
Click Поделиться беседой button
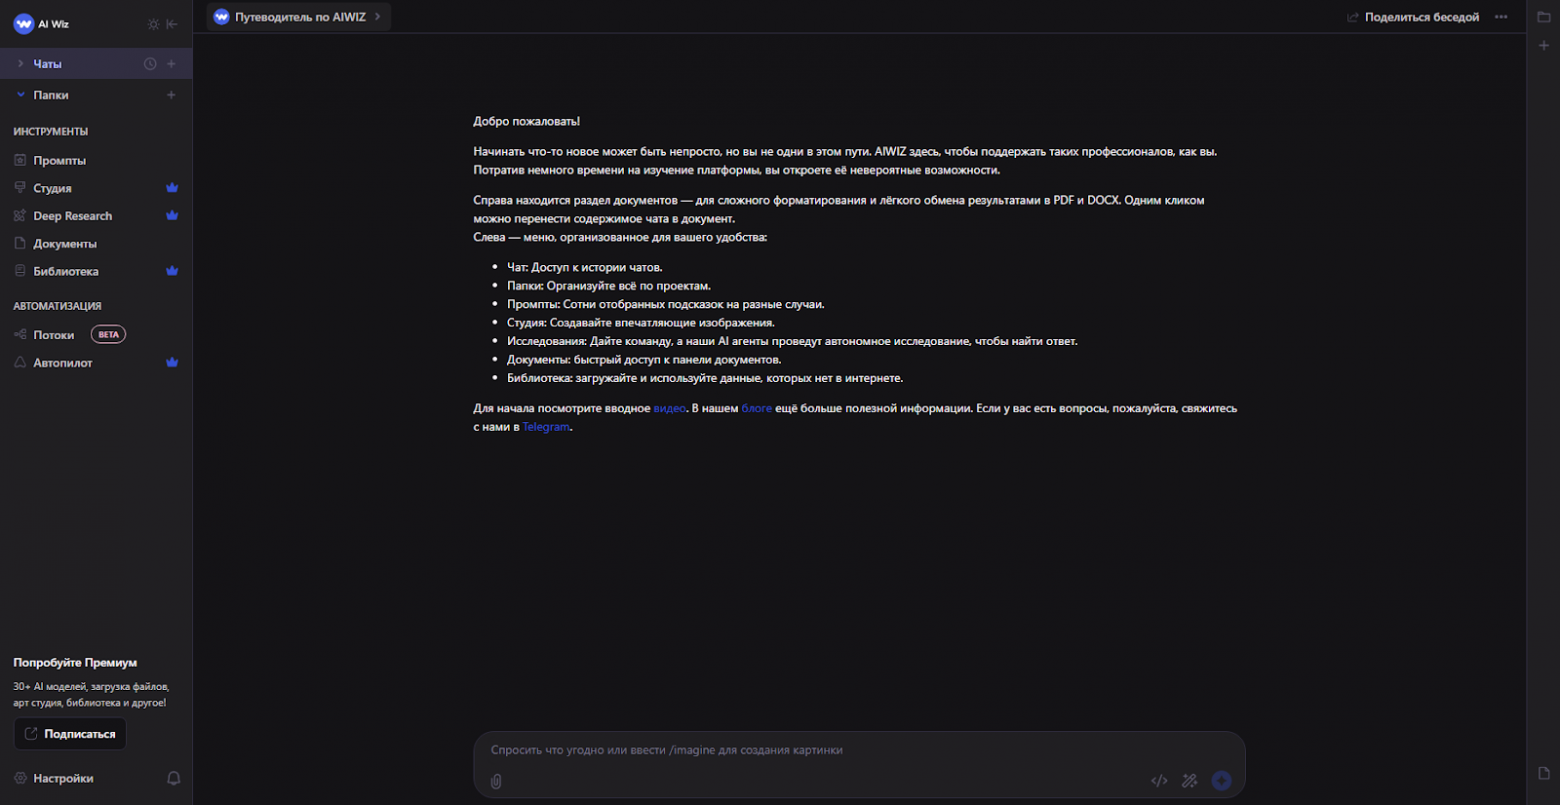pyautogui.click(x=1412, y=17)
